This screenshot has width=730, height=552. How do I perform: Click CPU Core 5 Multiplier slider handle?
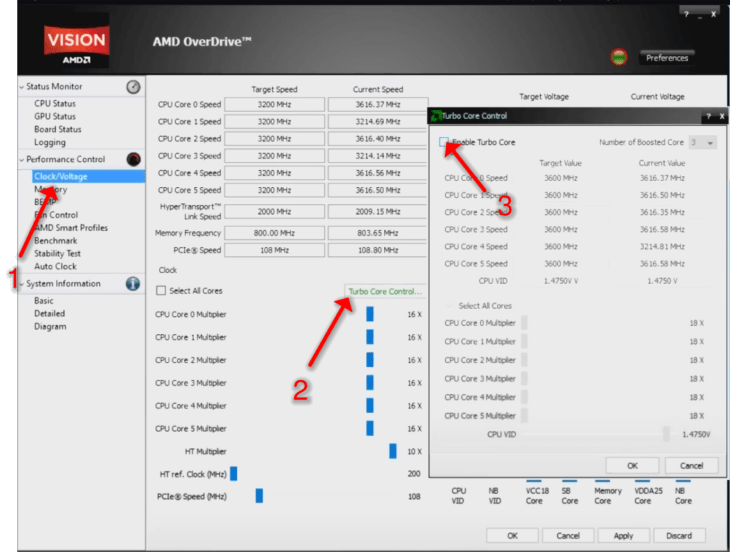370,428
